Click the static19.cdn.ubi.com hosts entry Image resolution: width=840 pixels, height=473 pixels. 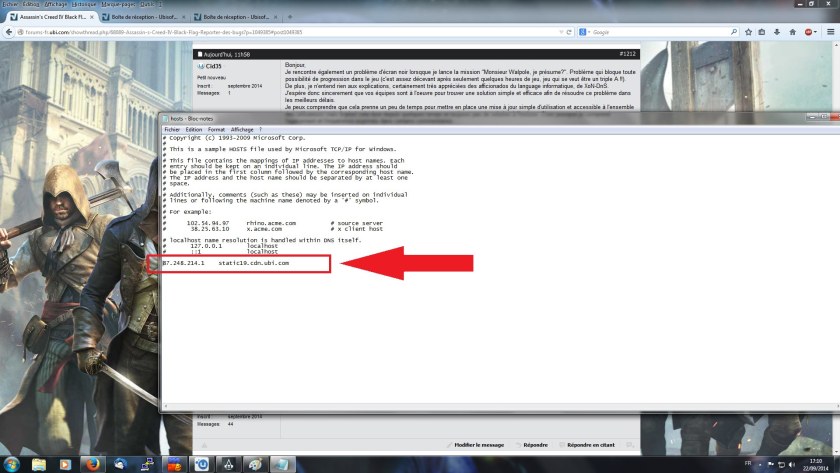tap(226, 263)
